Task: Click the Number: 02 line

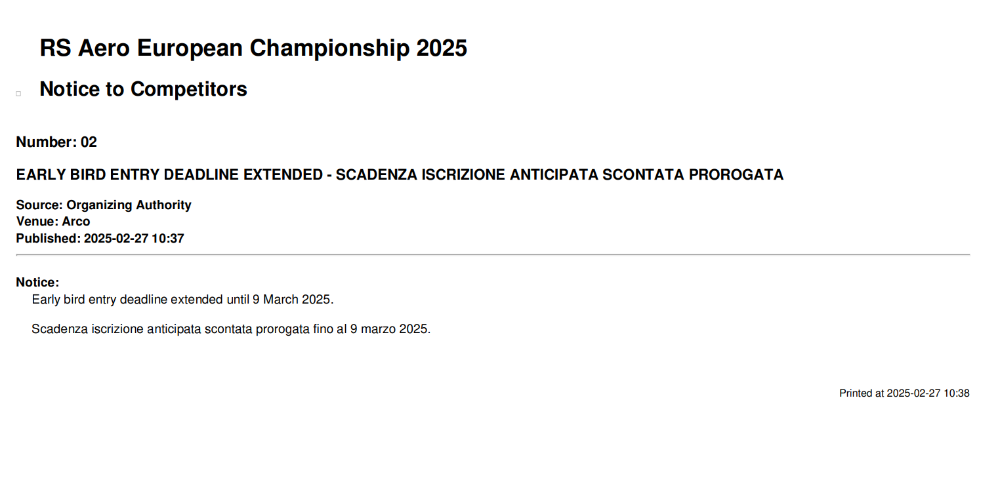Action: pos(56,142)
